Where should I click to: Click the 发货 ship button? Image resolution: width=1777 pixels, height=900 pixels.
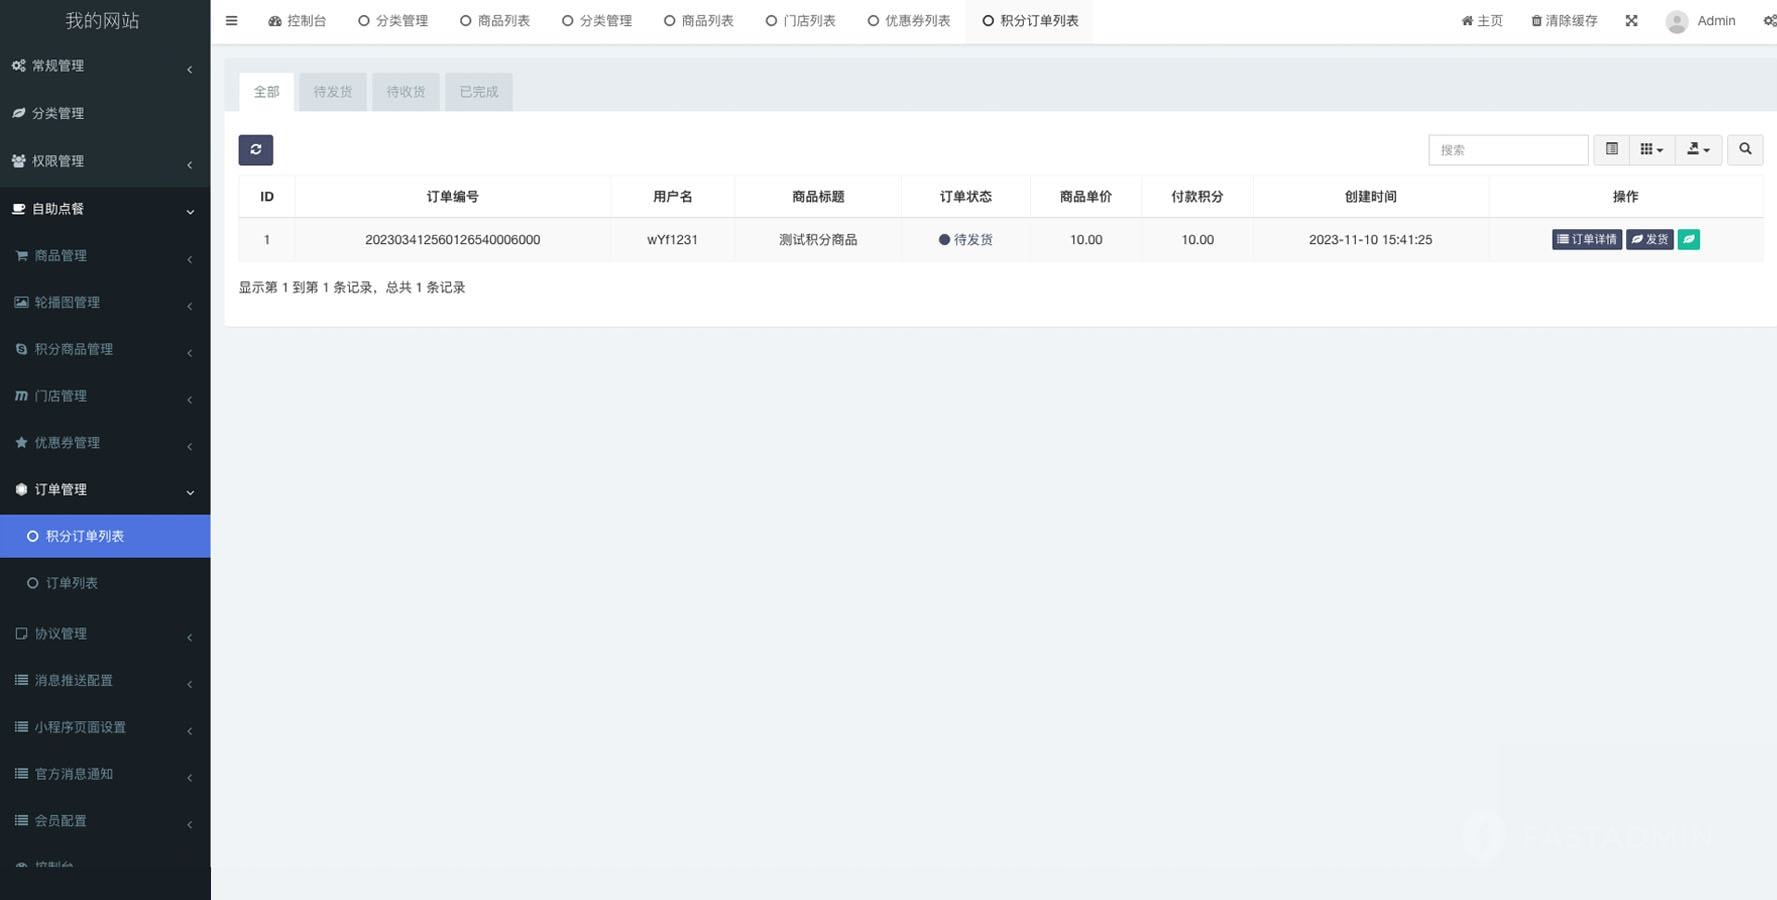pos(1649,240)
